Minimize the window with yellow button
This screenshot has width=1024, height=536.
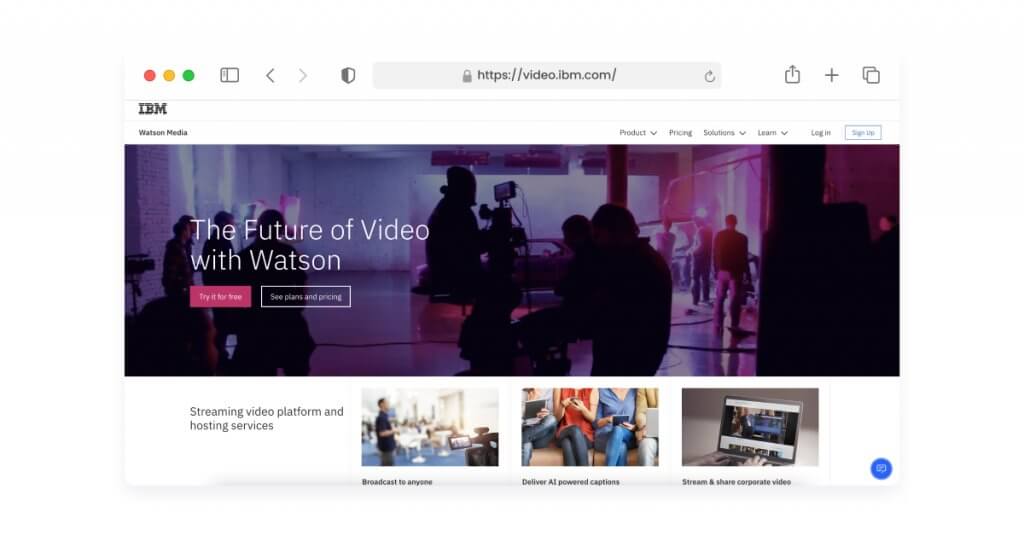(169, 76)
